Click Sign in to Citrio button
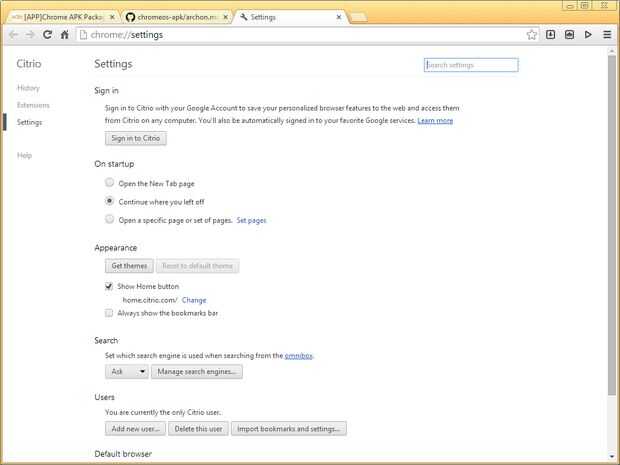This screenshot has height=465, width=620. 136,138
